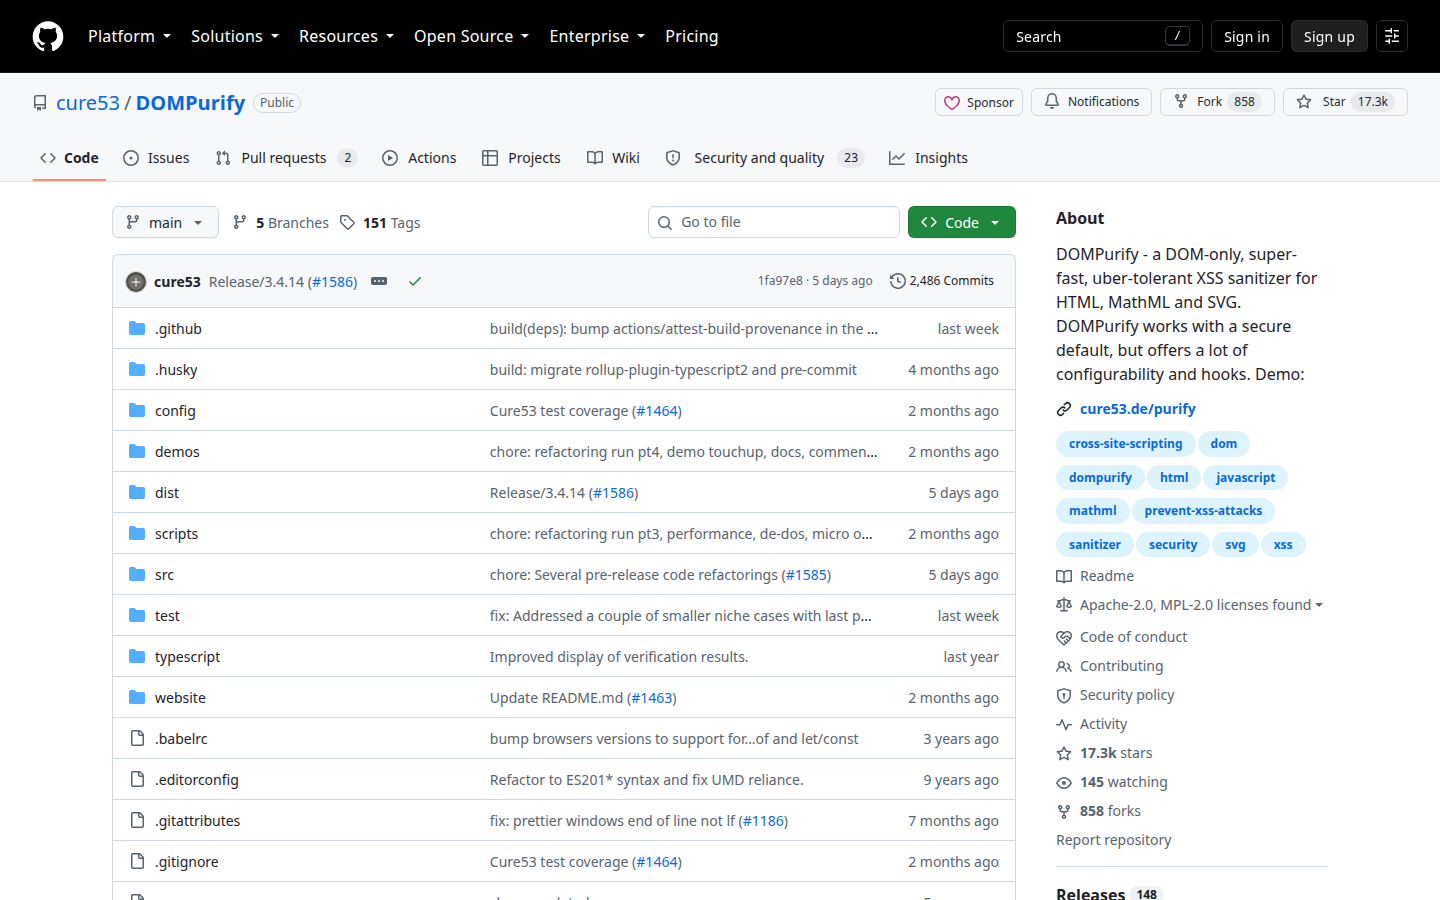
Task: Expand the Solutions menu
Action: [235, 36]
